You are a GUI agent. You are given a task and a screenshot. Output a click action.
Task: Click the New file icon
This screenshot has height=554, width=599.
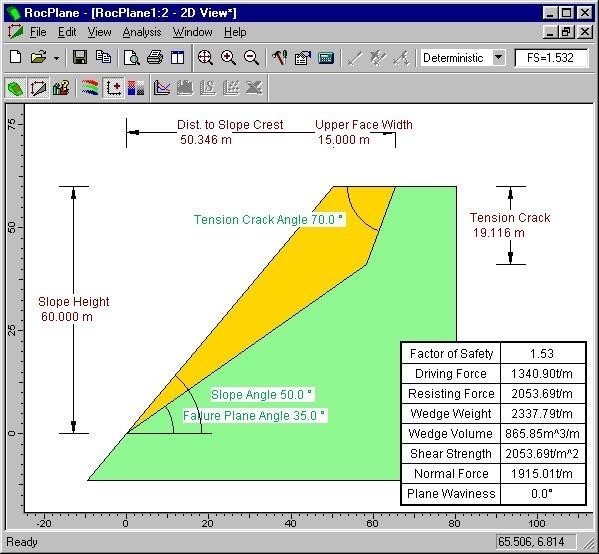(x=16, y=58)
